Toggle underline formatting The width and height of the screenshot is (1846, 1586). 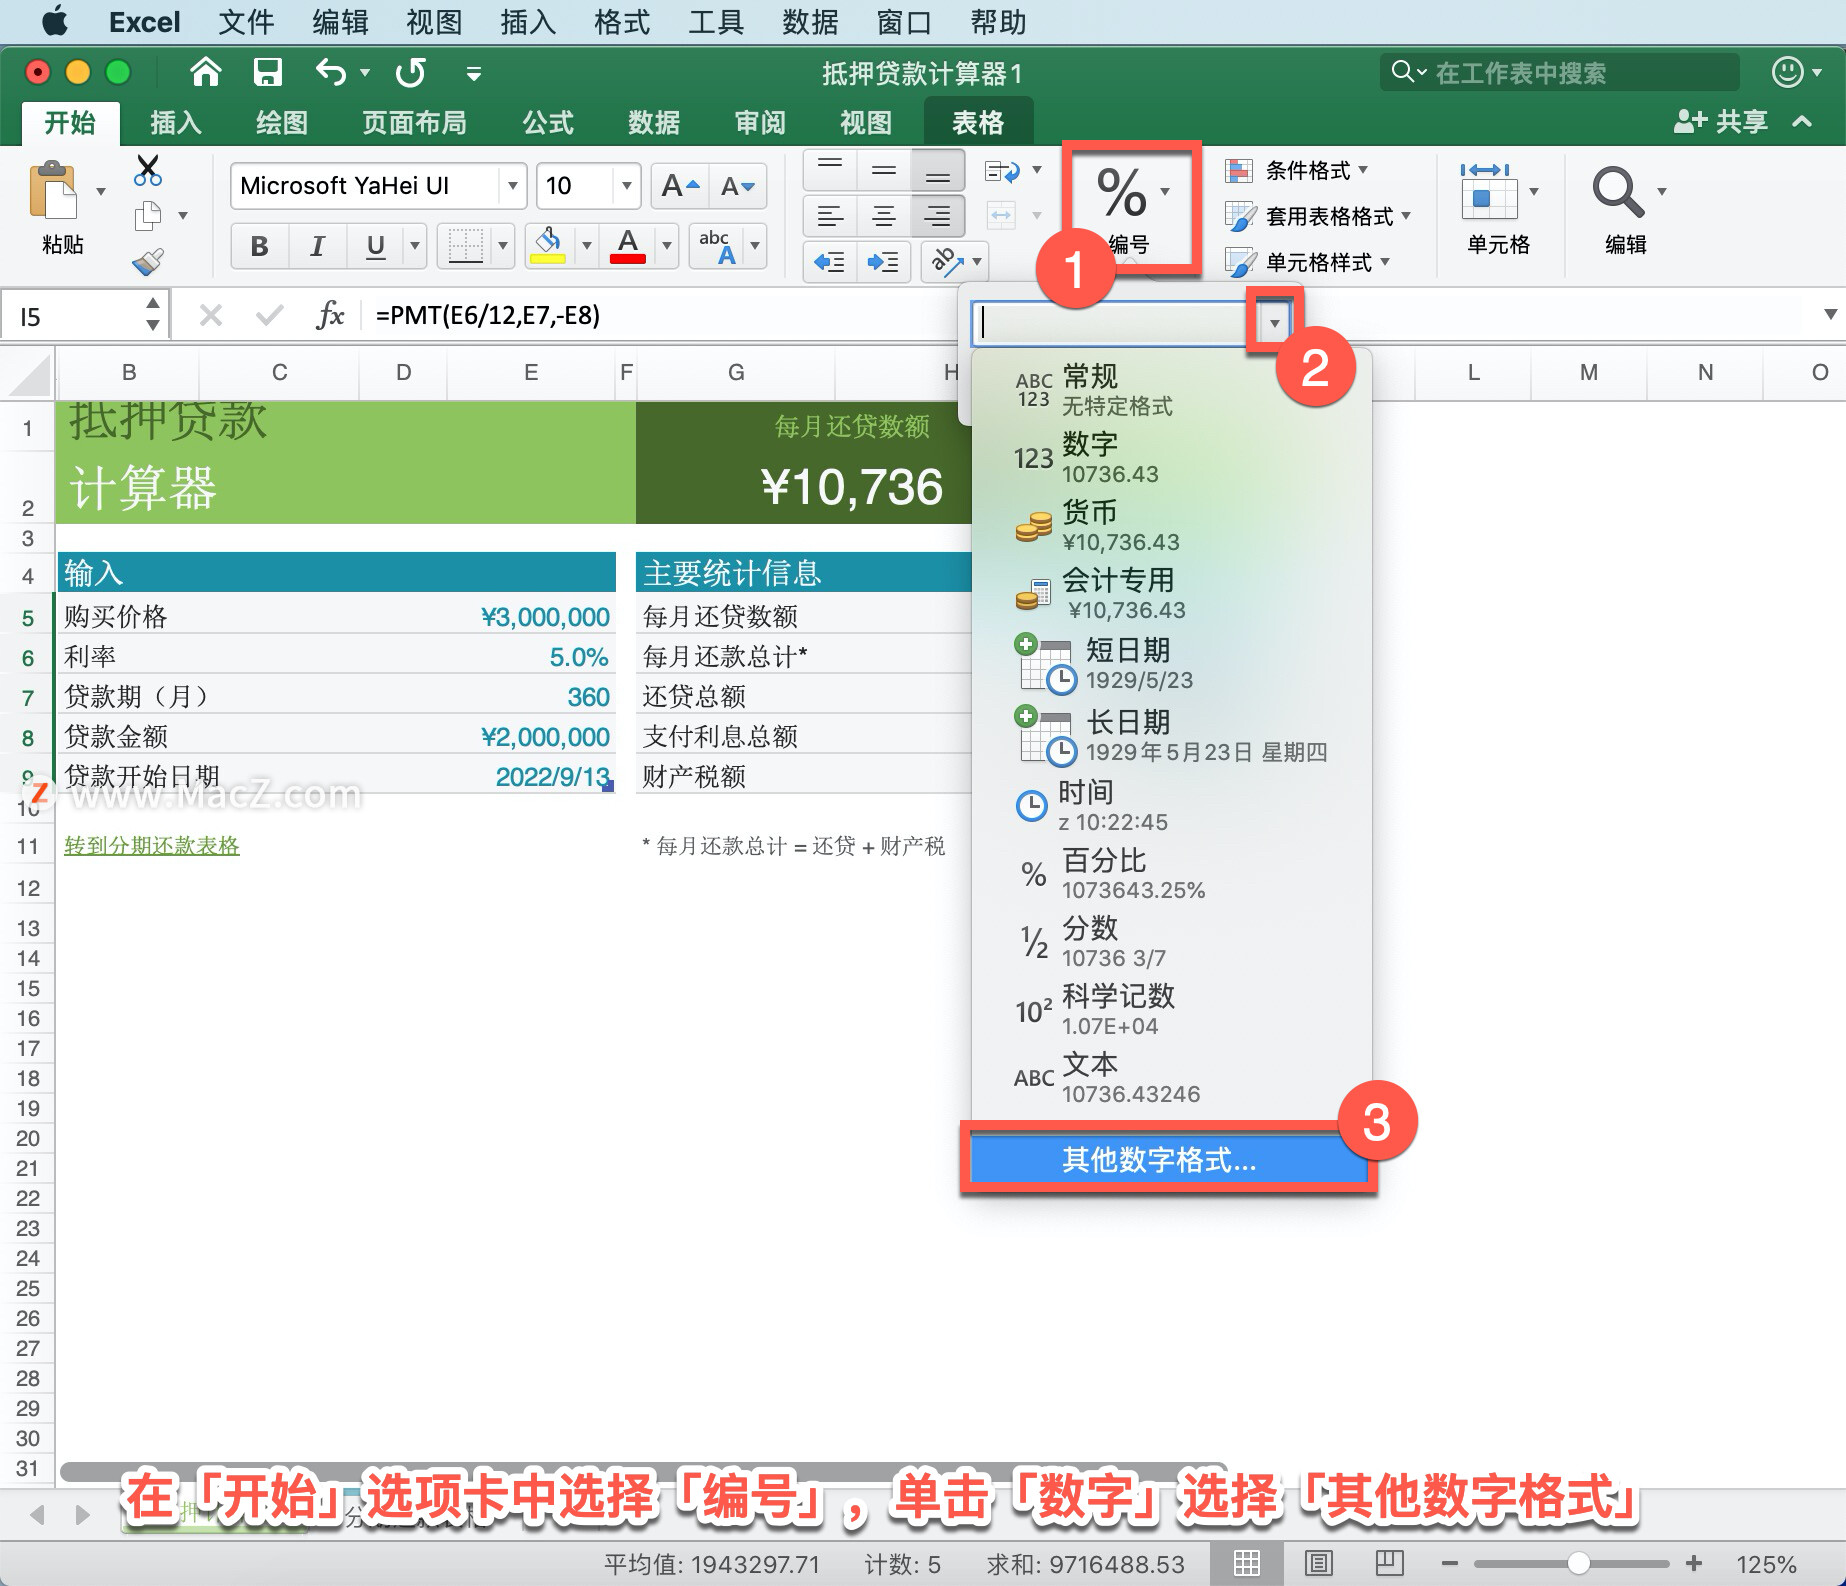pos(376,245)
